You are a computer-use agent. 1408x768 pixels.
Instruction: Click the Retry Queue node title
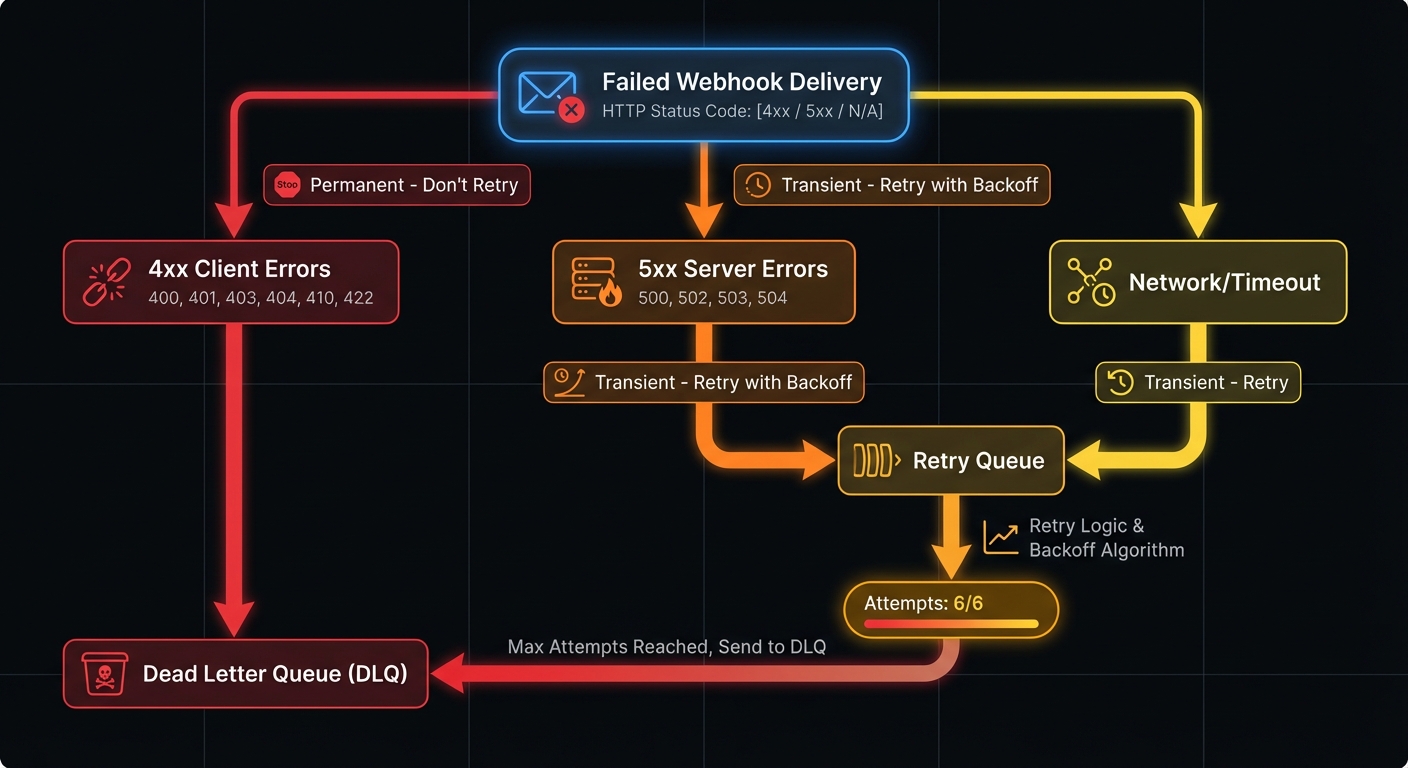point(978,461)
